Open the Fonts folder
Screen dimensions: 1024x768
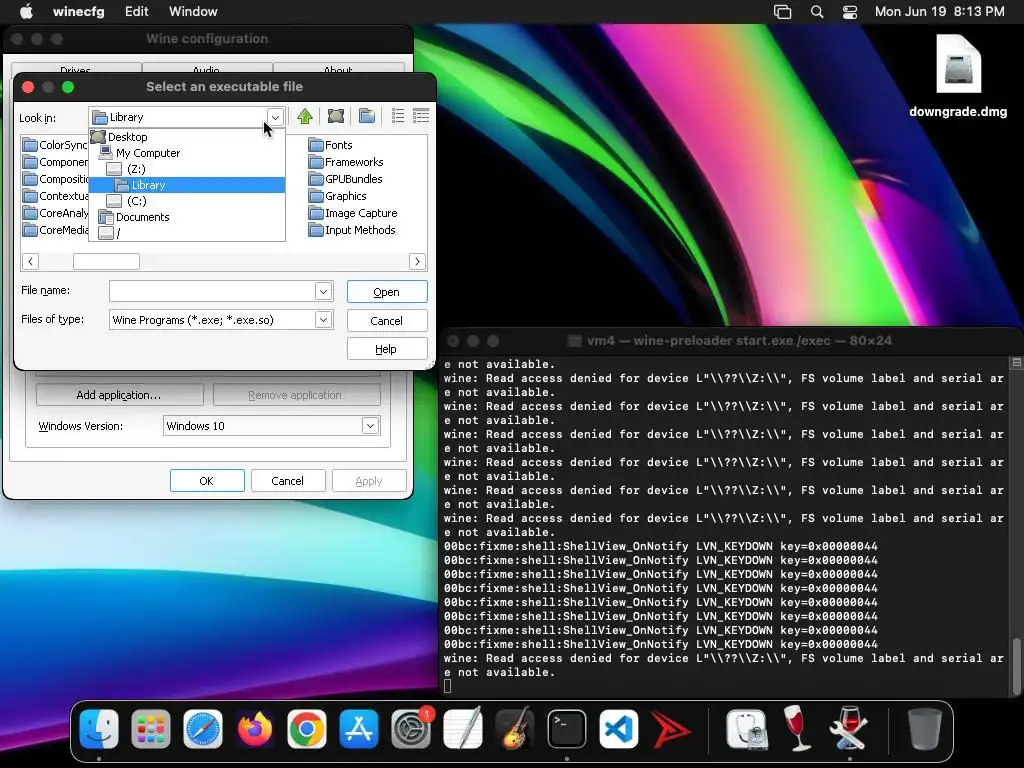coord(330,145)
